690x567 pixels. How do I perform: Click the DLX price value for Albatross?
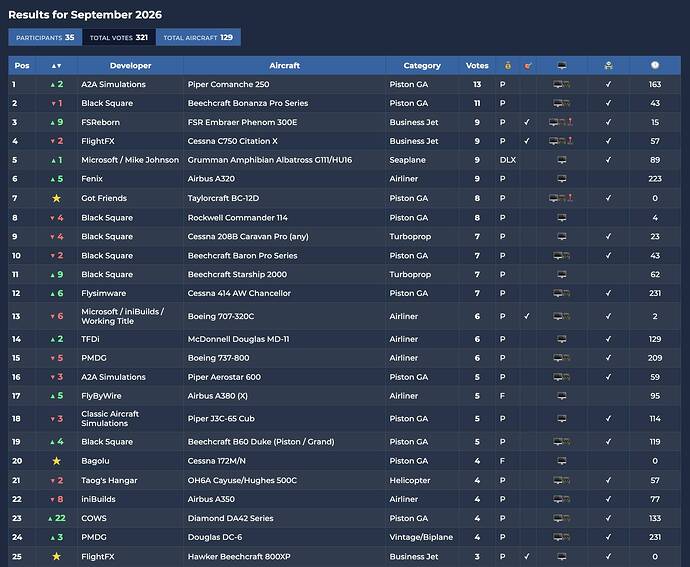click(x=508, y=160)
